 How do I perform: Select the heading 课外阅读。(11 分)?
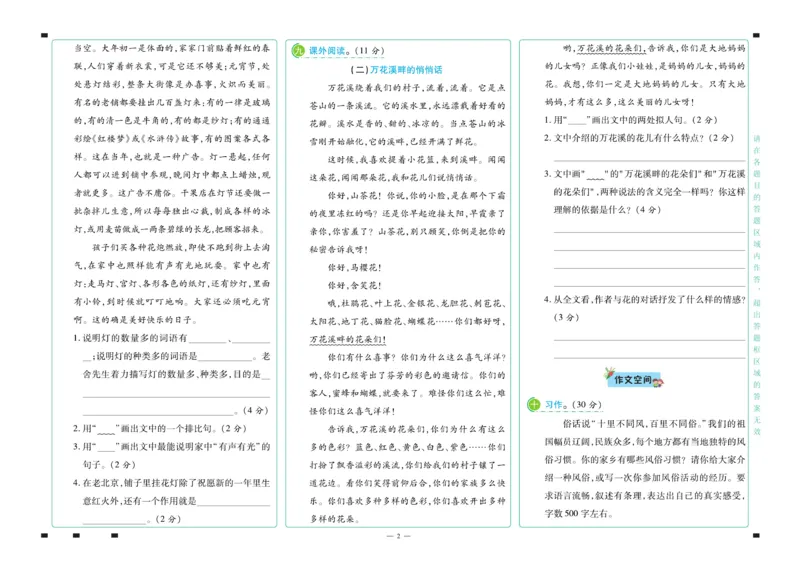tap(346, 51)
